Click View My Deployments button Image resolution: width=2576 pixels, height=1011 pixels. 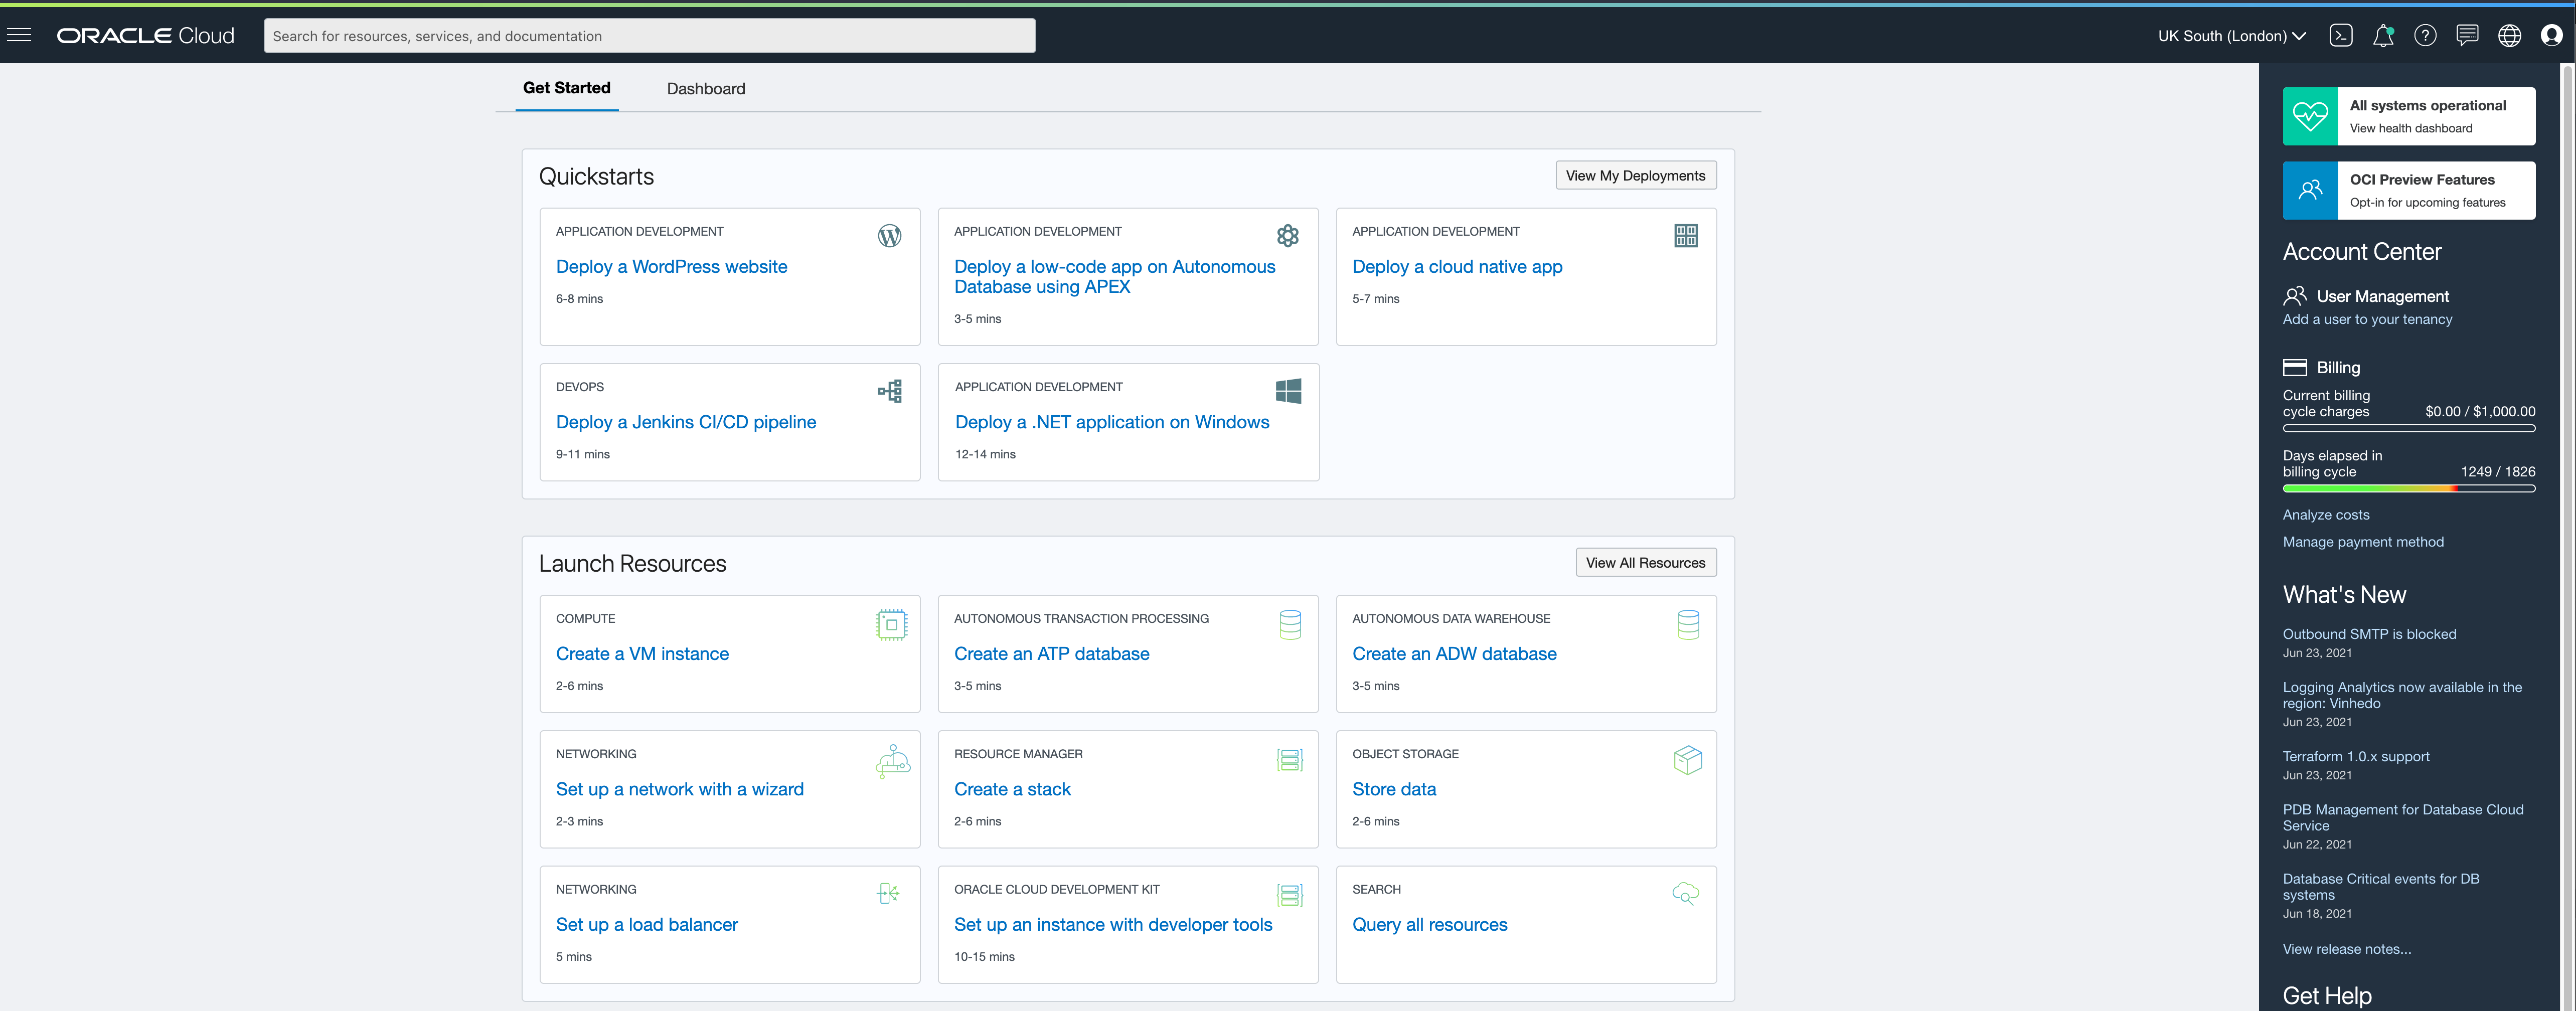point(1635,175)
